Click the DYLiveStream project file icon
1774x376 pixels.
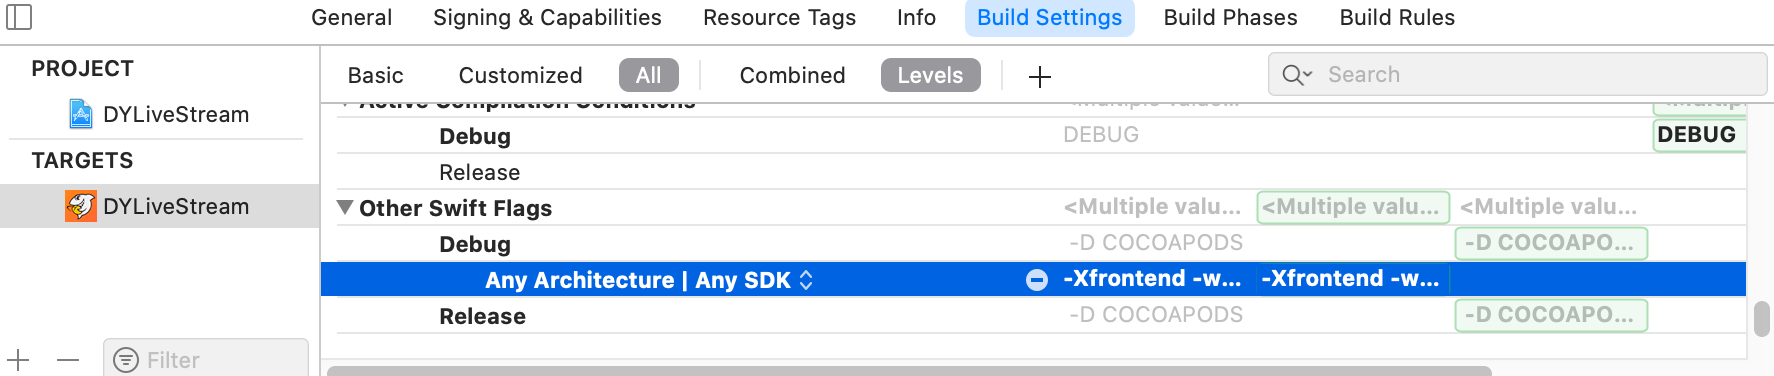click(x=81, y=114)
